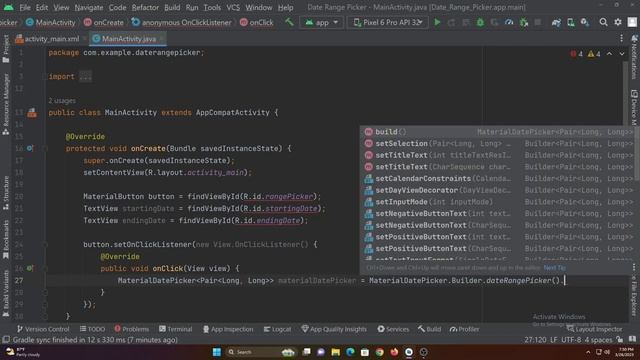This screenshot has height=360, width=640.
Task: Open the VCS menu
Action: [x=233, y=7]
